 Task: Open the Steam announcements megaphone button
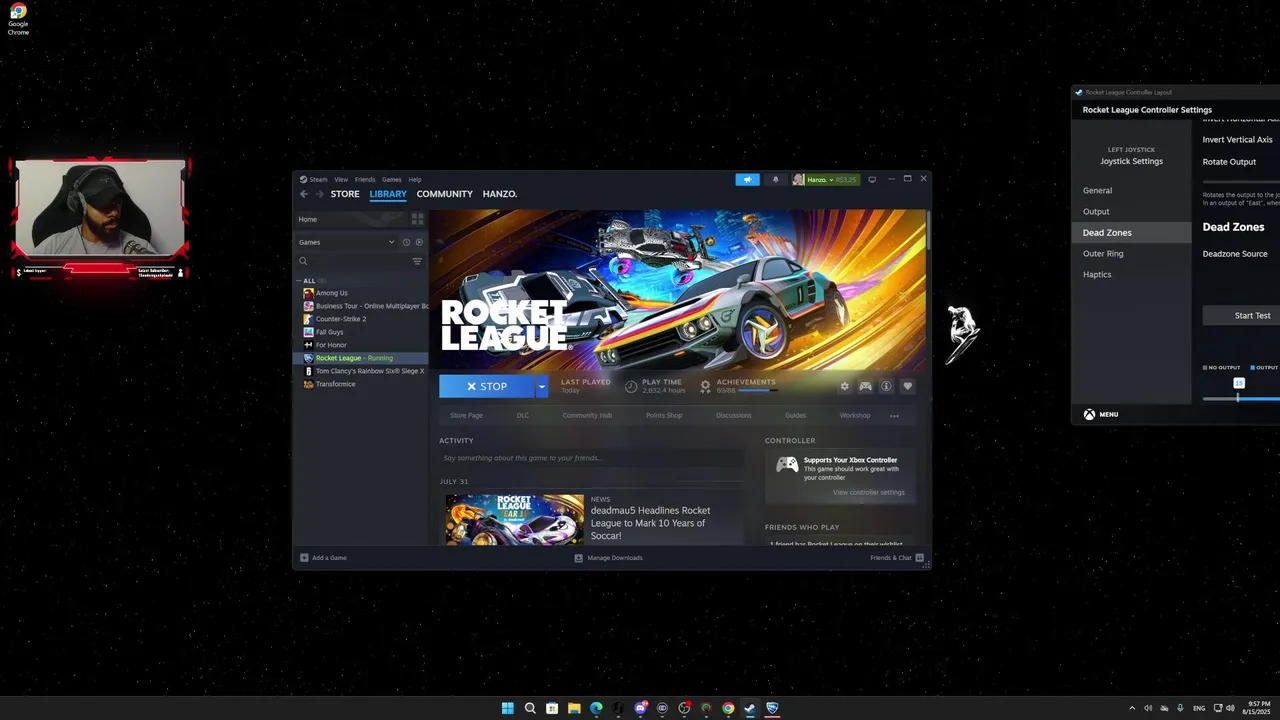747,180
